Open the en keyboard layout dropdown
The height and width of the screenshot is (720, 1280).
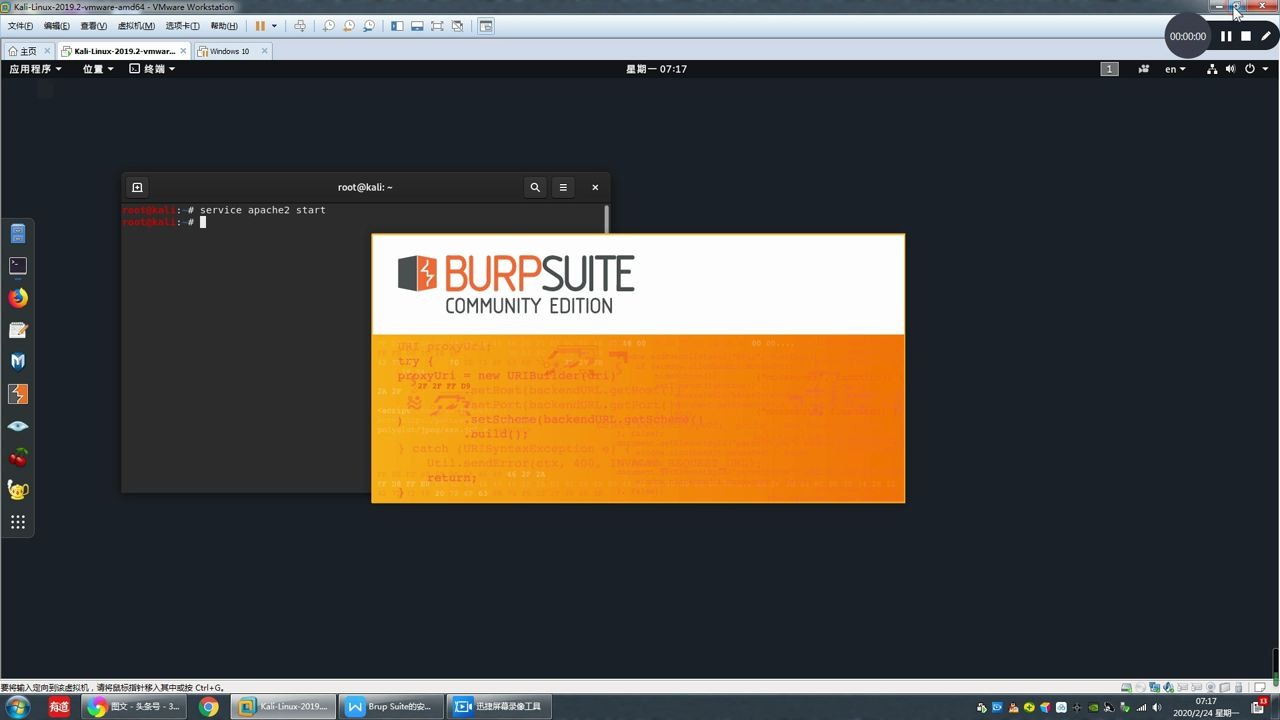(x=1175, y=69)
